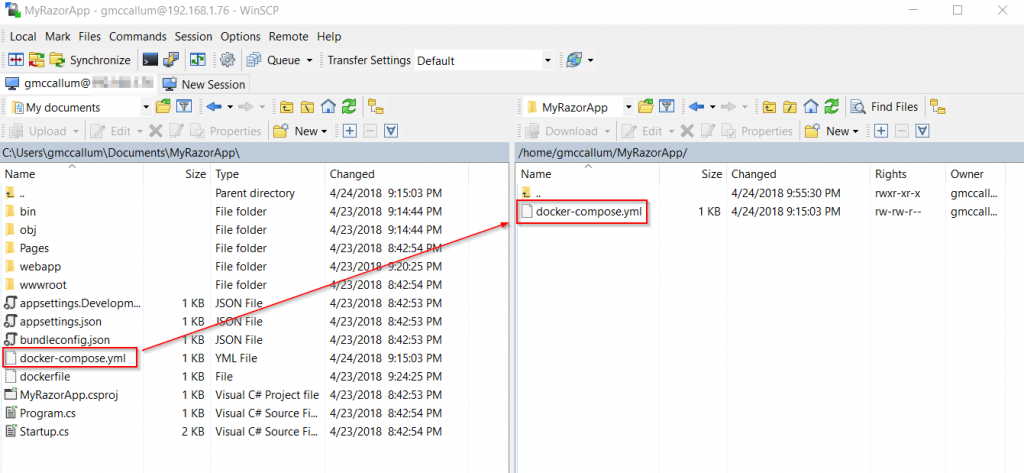This screenshot has width=1024, height=473.
Task: Open the Commands menu
Action: (138, 37)
